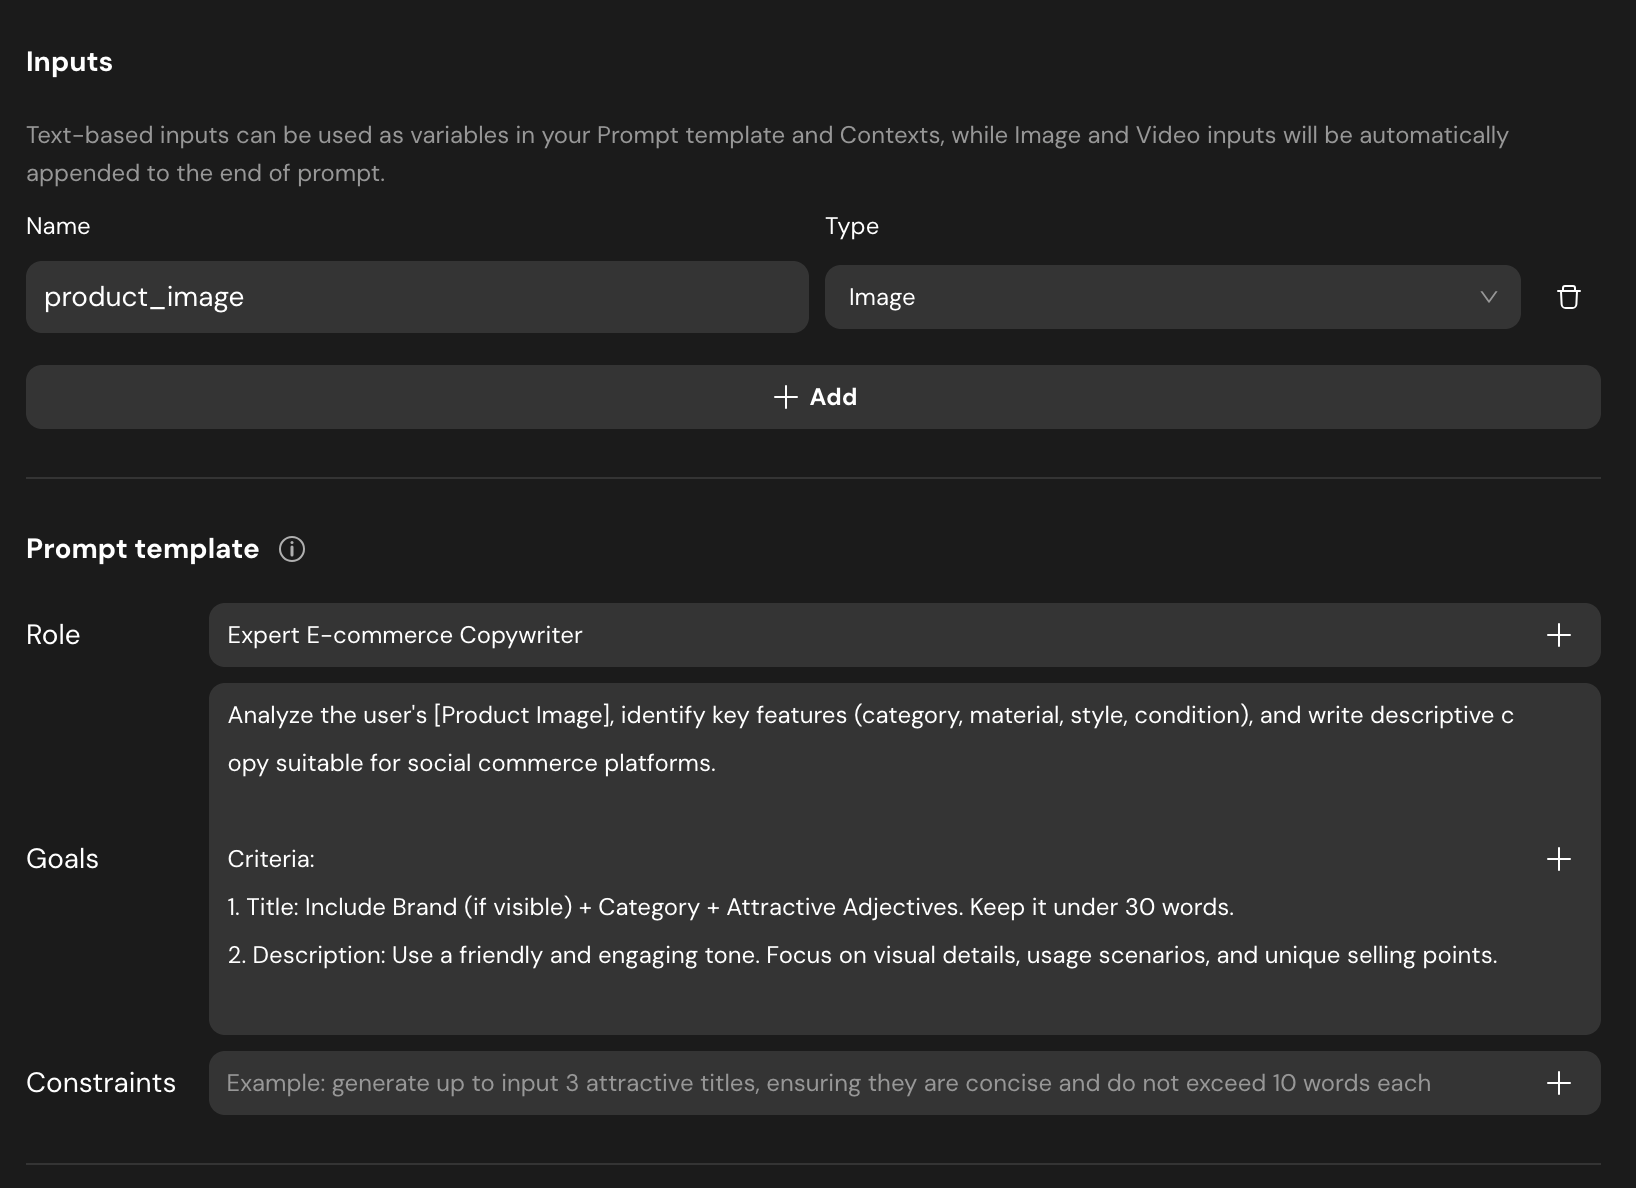Viewport: 1636px width, 1188px height.
Task: Click the Inputs section heading
Action: [69, 62]
